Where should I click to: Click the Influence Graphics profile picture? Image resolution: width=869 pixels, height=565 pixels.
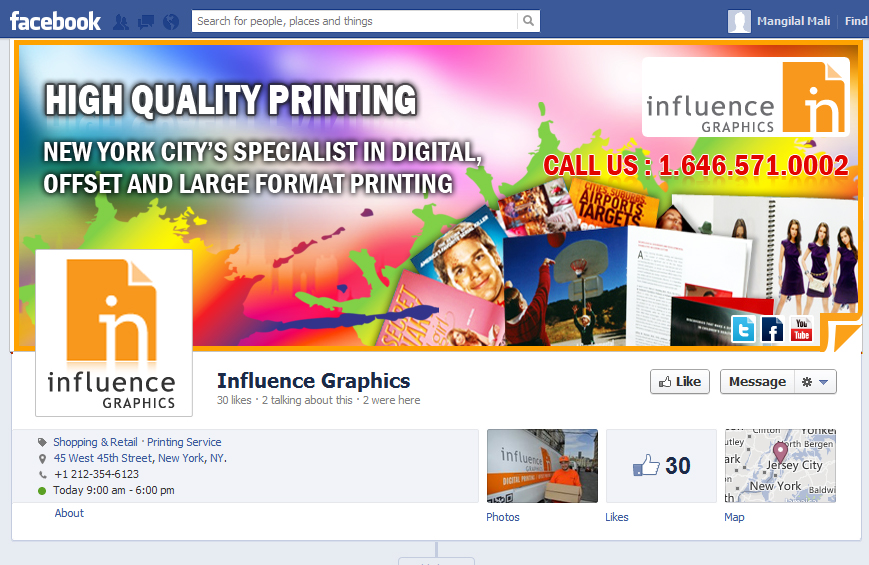click(x=114, y=333)
